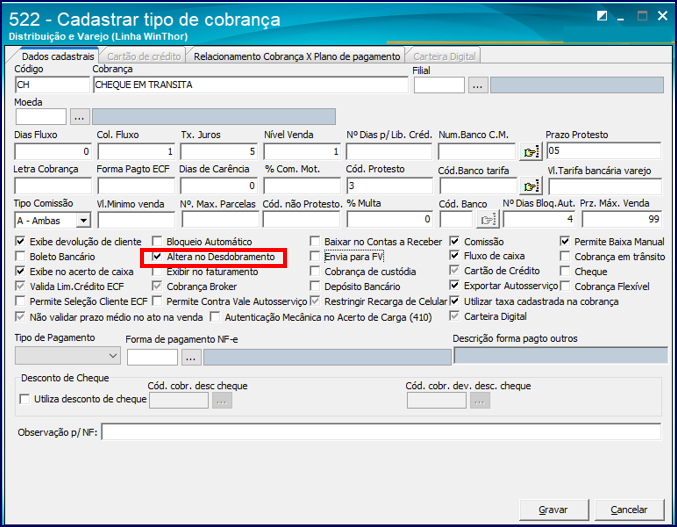Uncheck Altera no Desdobramento
Screen dimensions: 677x527
tap(157, 256)
